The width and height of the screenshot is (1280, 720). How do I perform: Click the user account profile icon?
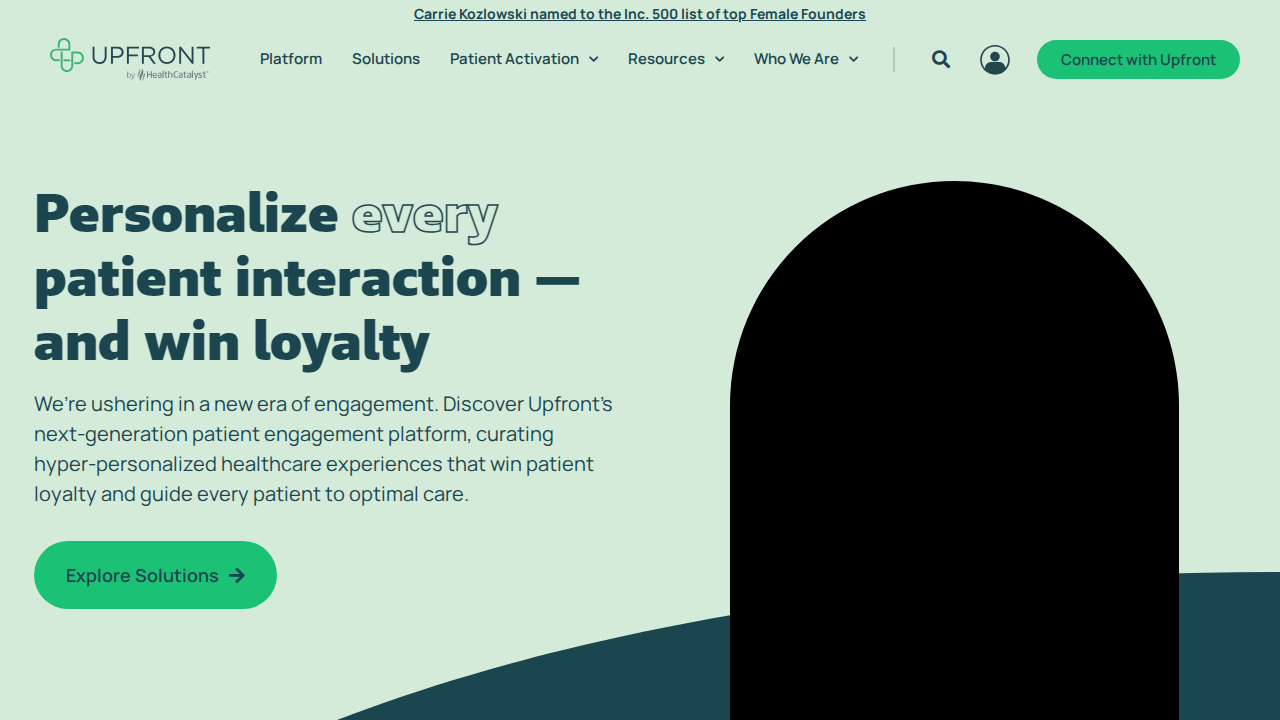[x=995, y=60]
